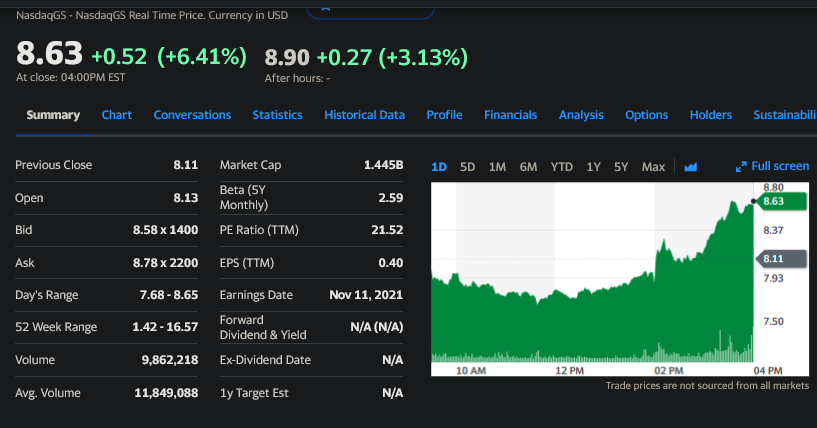
Task: Click the Analysis tab
Action: (x=581, y=115)
